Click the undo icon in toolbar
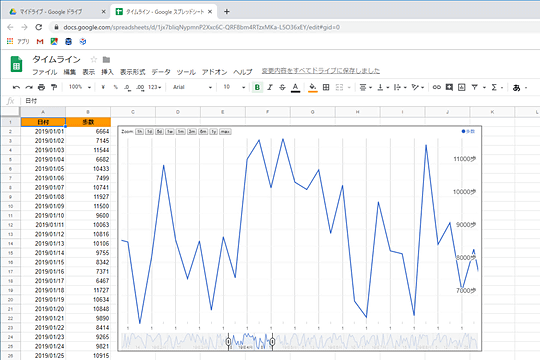The width and height of the screenshot is (540, 360). [16, 88]
